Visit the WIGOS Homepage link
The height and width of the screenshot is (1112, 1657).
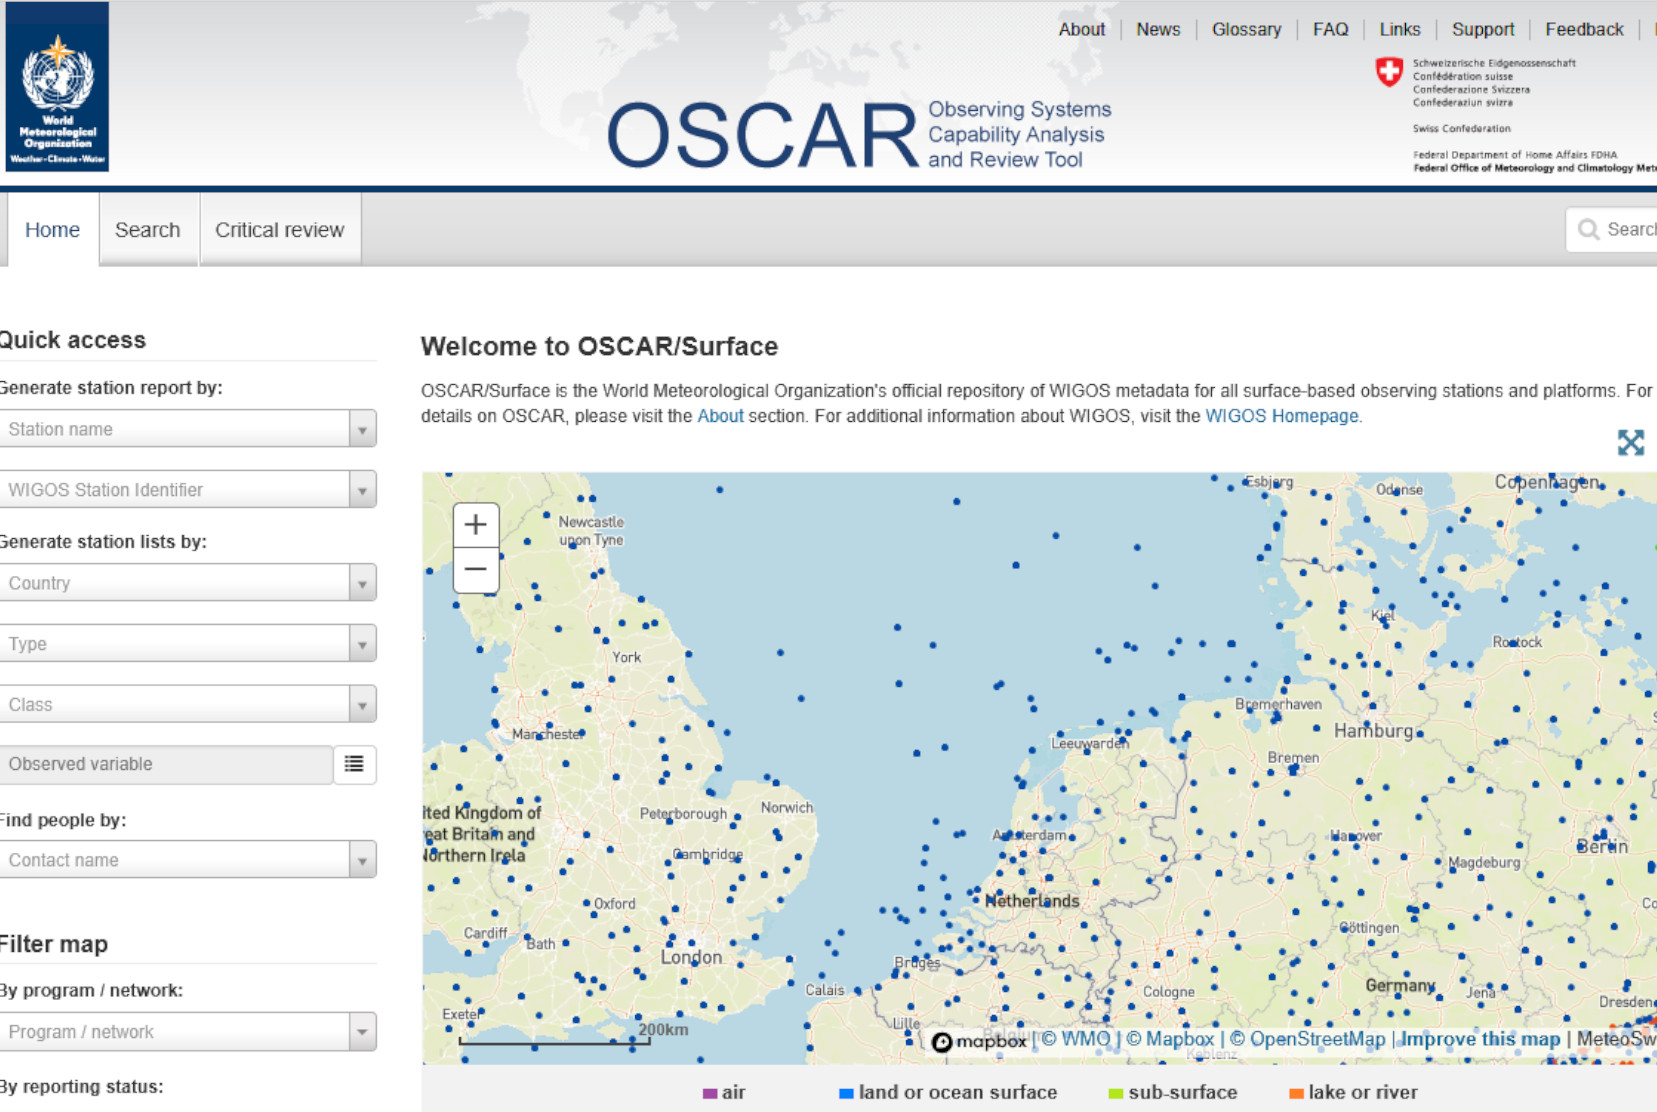[1282, 416]
